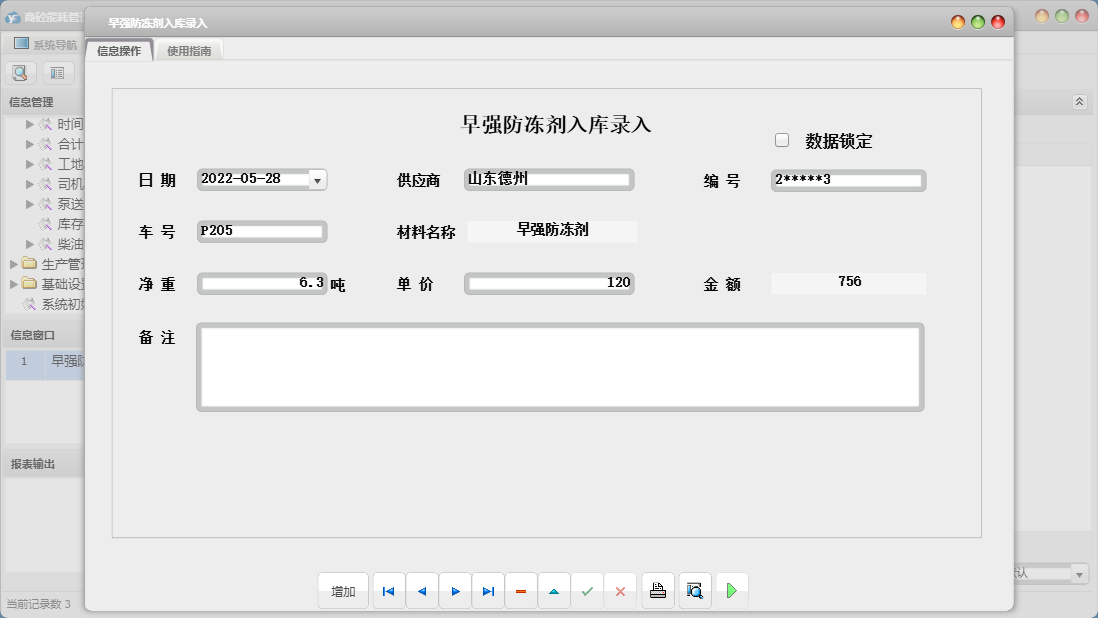Click the 增加 button
1098x618 pixels.
tap(343, 591)
